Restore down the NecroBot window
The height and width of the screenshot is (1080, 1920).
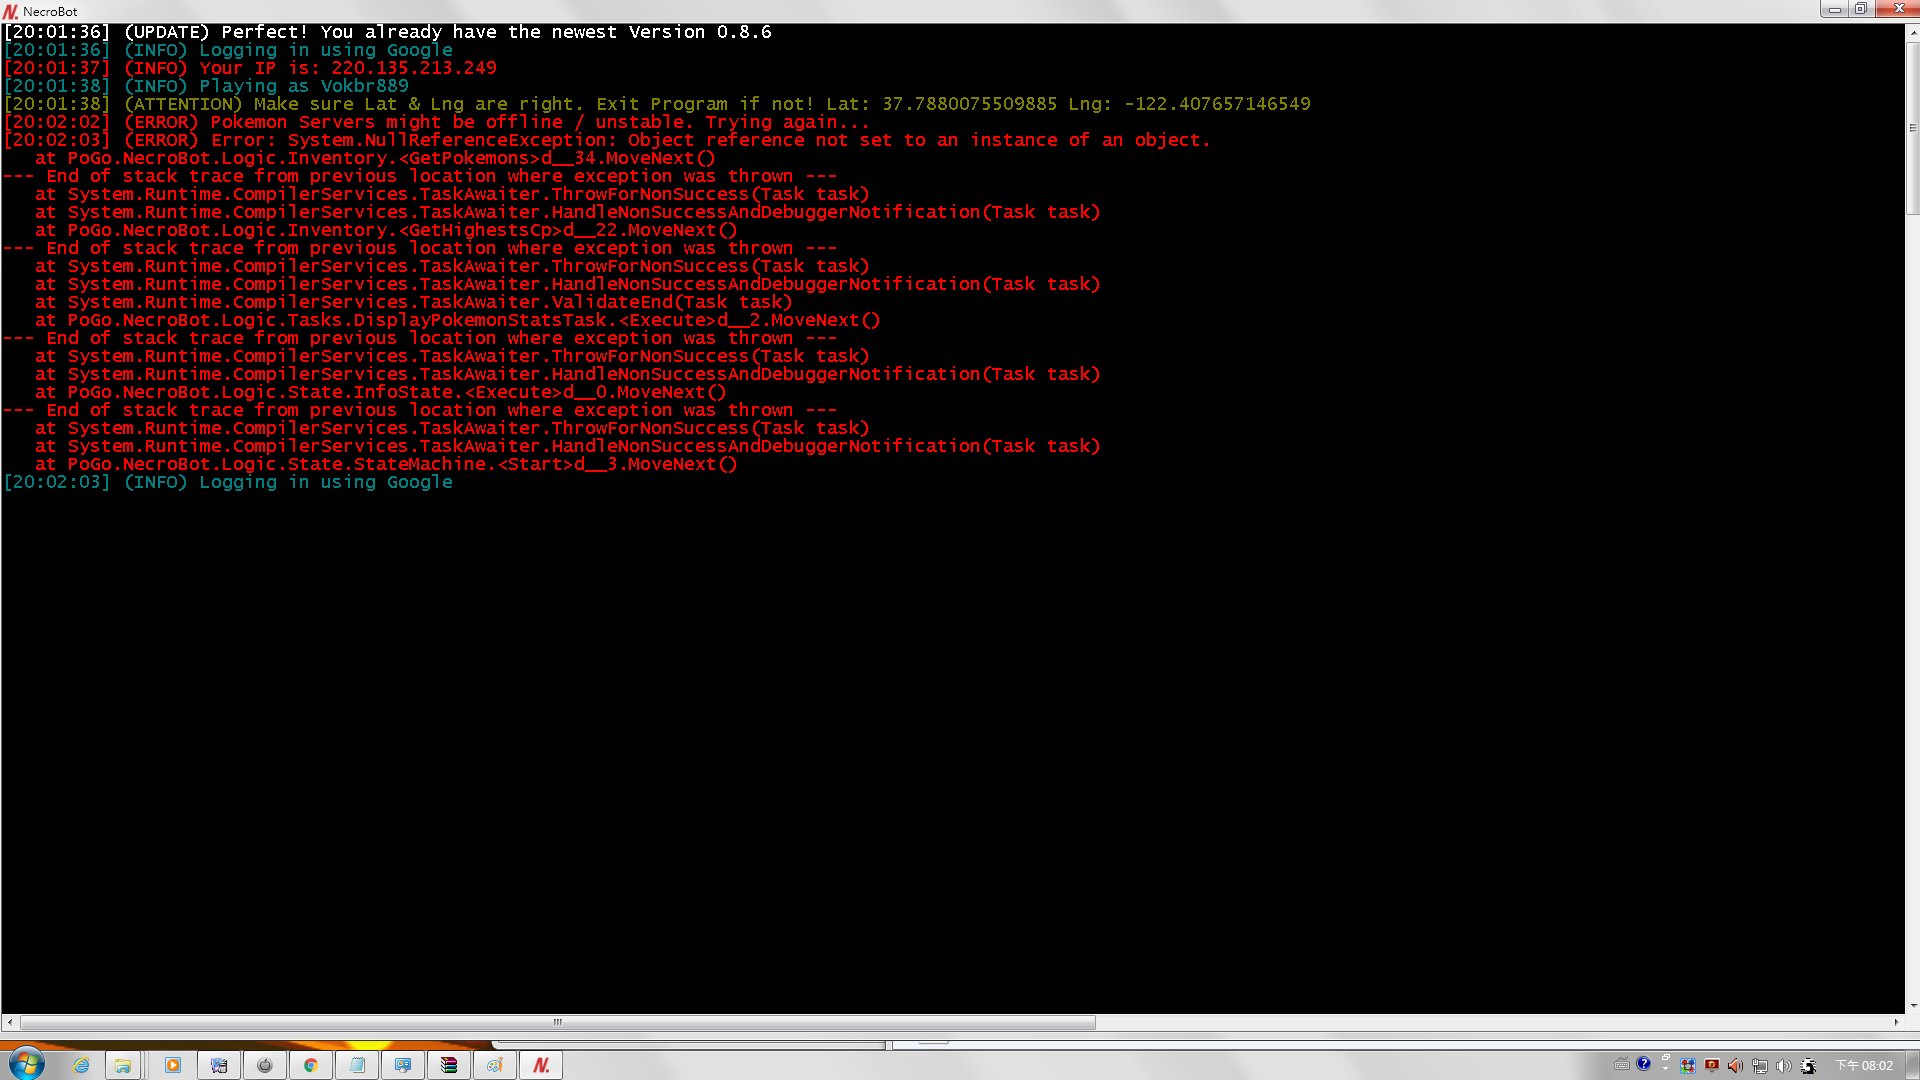point(1861,9)
